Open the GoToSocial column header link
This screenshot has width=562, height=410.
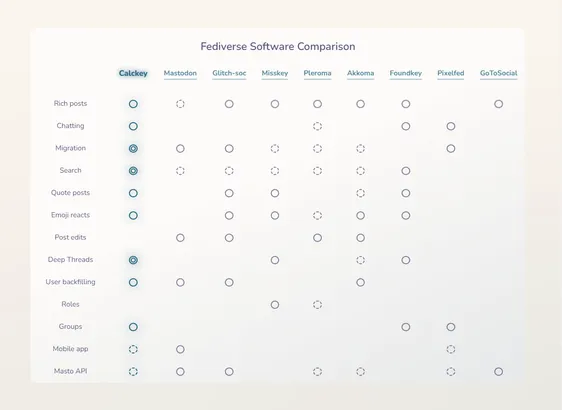(x=499, y=73)
